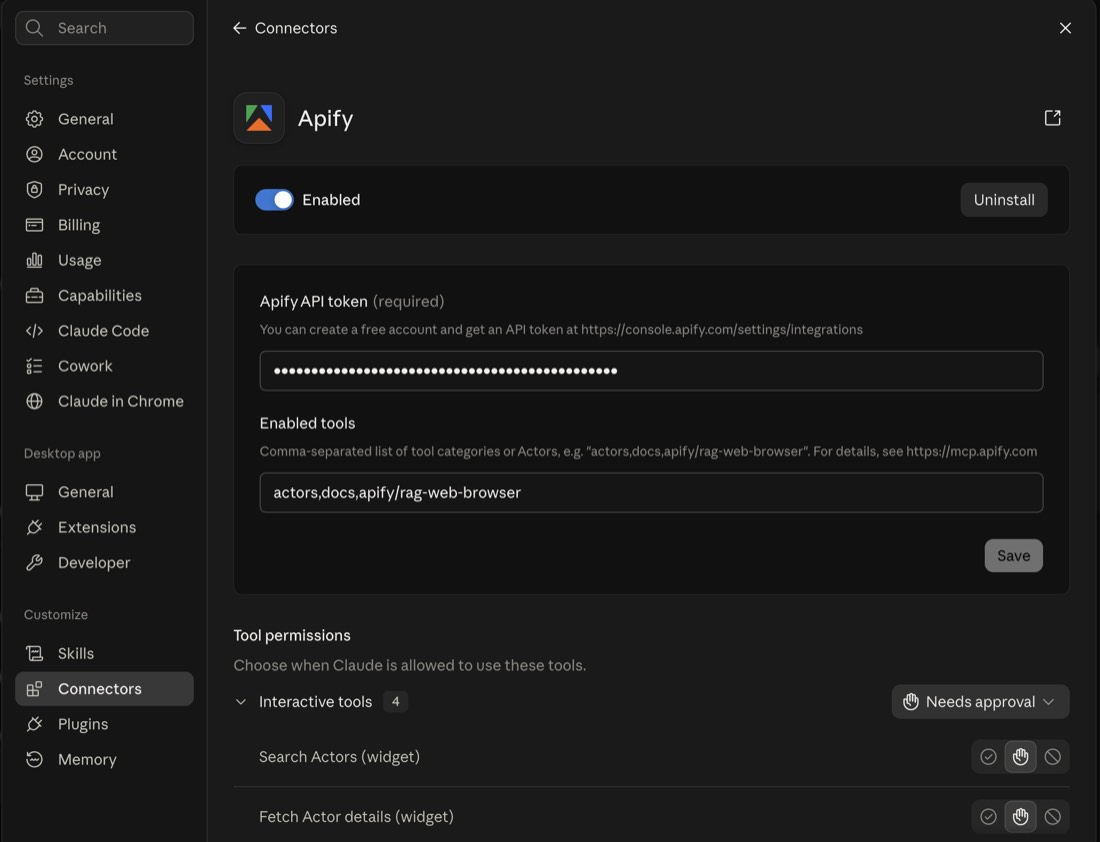The width and height of the screenshot is (1100, 842).
Task: Go to Account settings
Action: click(105, 154)
